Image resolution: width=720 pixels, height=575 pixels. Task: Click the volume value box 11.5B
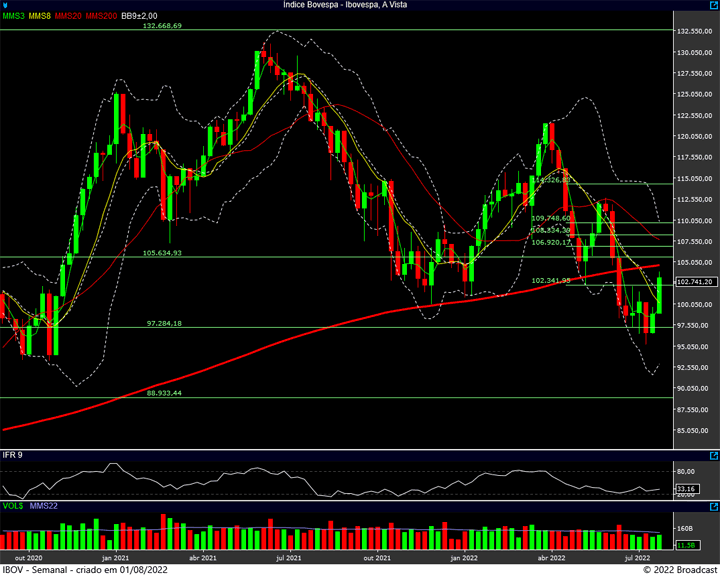[x=684, y=544]
